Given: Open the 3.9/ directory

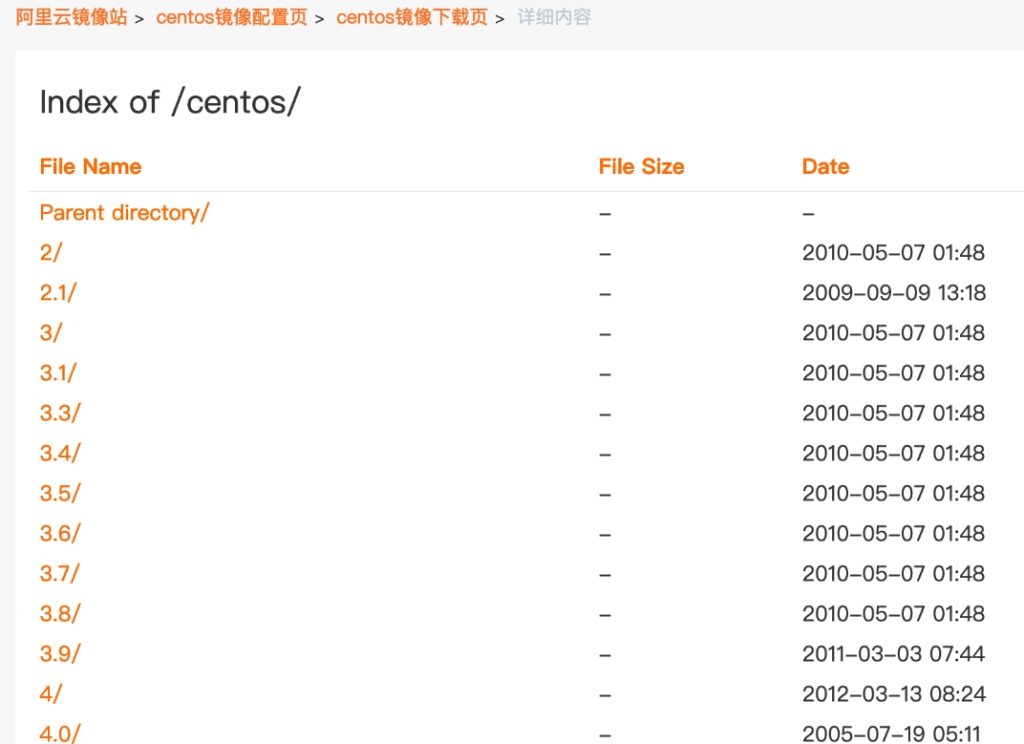Looking at the screenshot, I should coord(58,653).
